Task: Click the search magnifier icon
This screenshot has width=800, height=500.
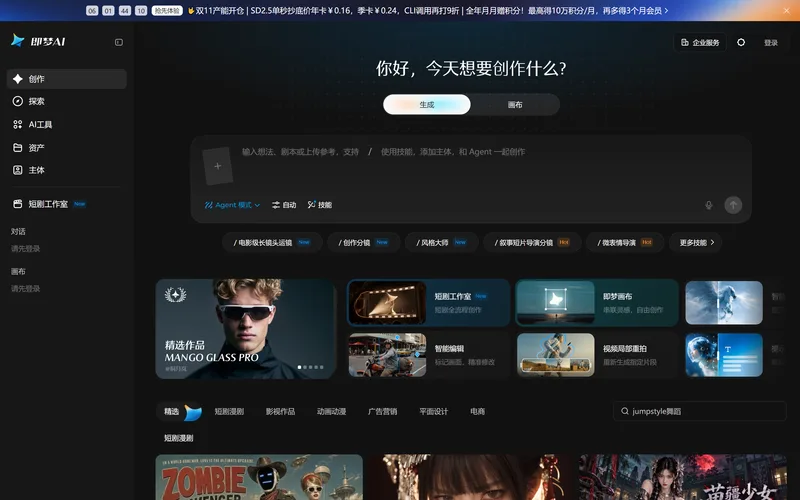Action: [624, 411]
